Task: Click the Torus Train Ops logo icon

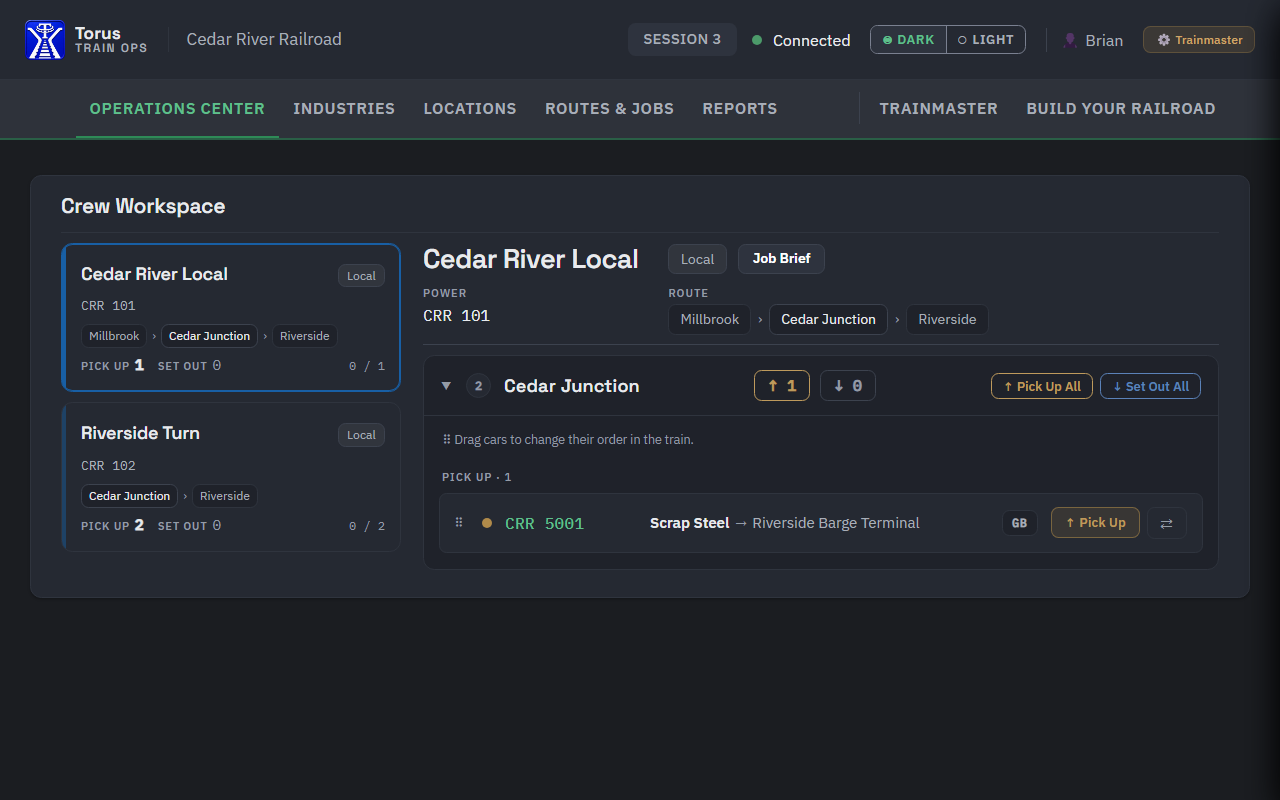Action: point(45,40)
